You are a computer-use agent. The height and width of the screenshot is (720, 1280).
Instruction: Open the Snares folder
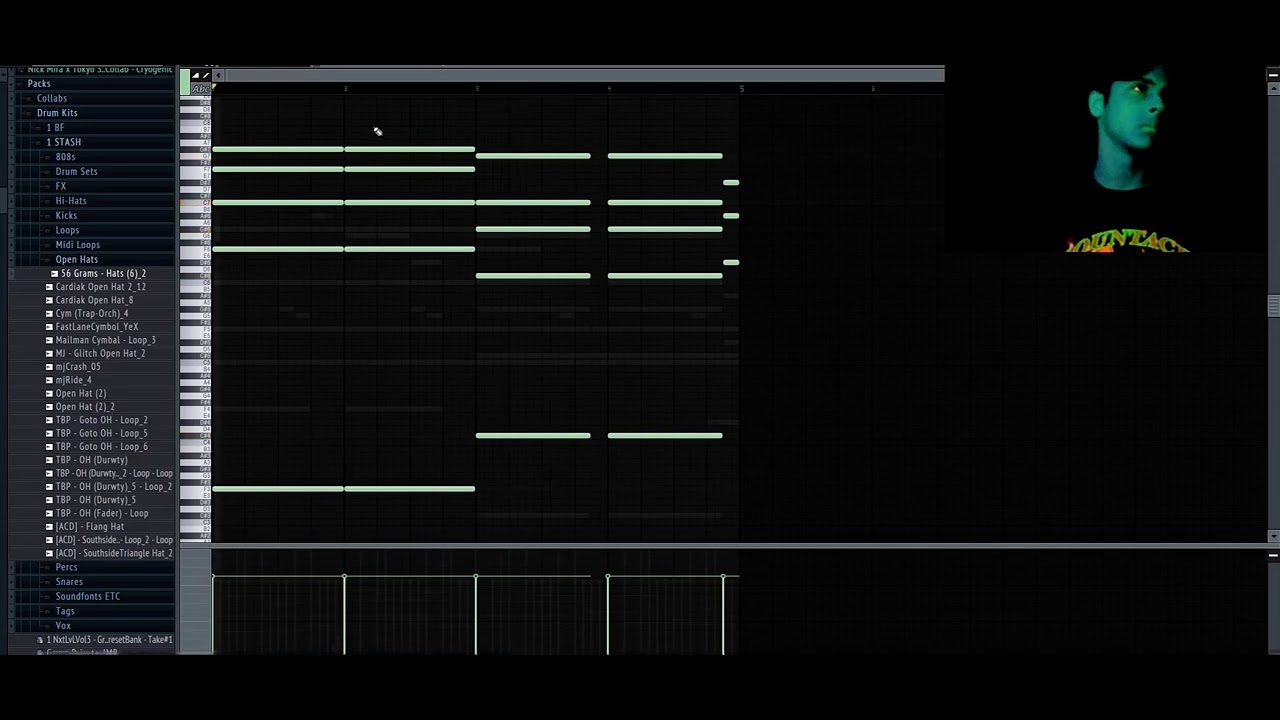(69, 582)
